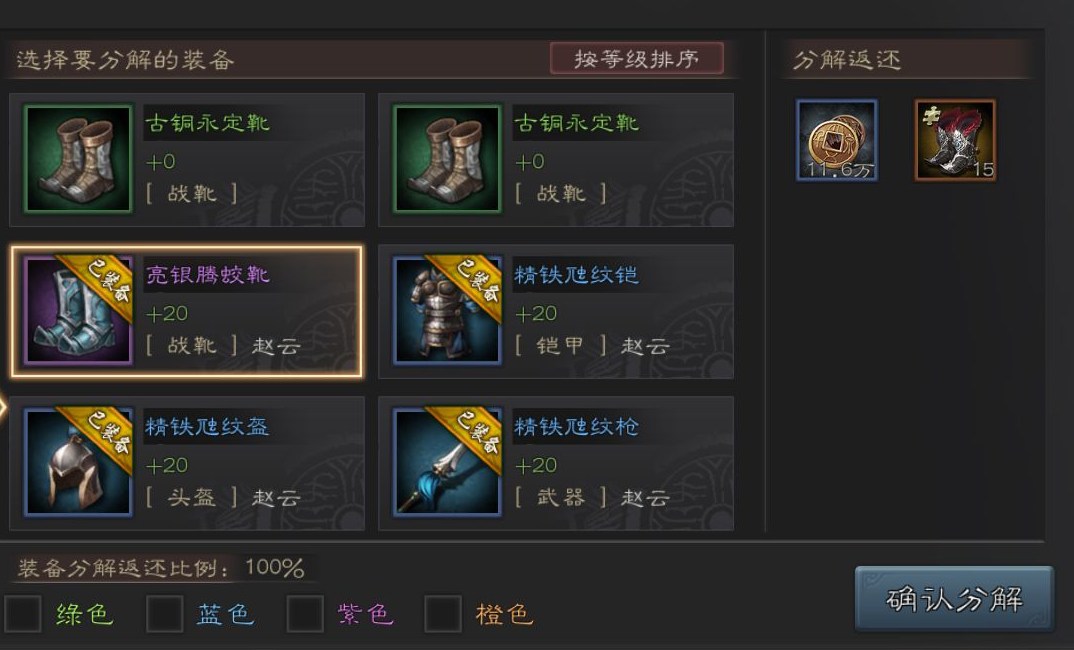Screen dimensions: 1074x650
Task: Enable the 绿色 green quality checkbox
Action: pos(23,613)
